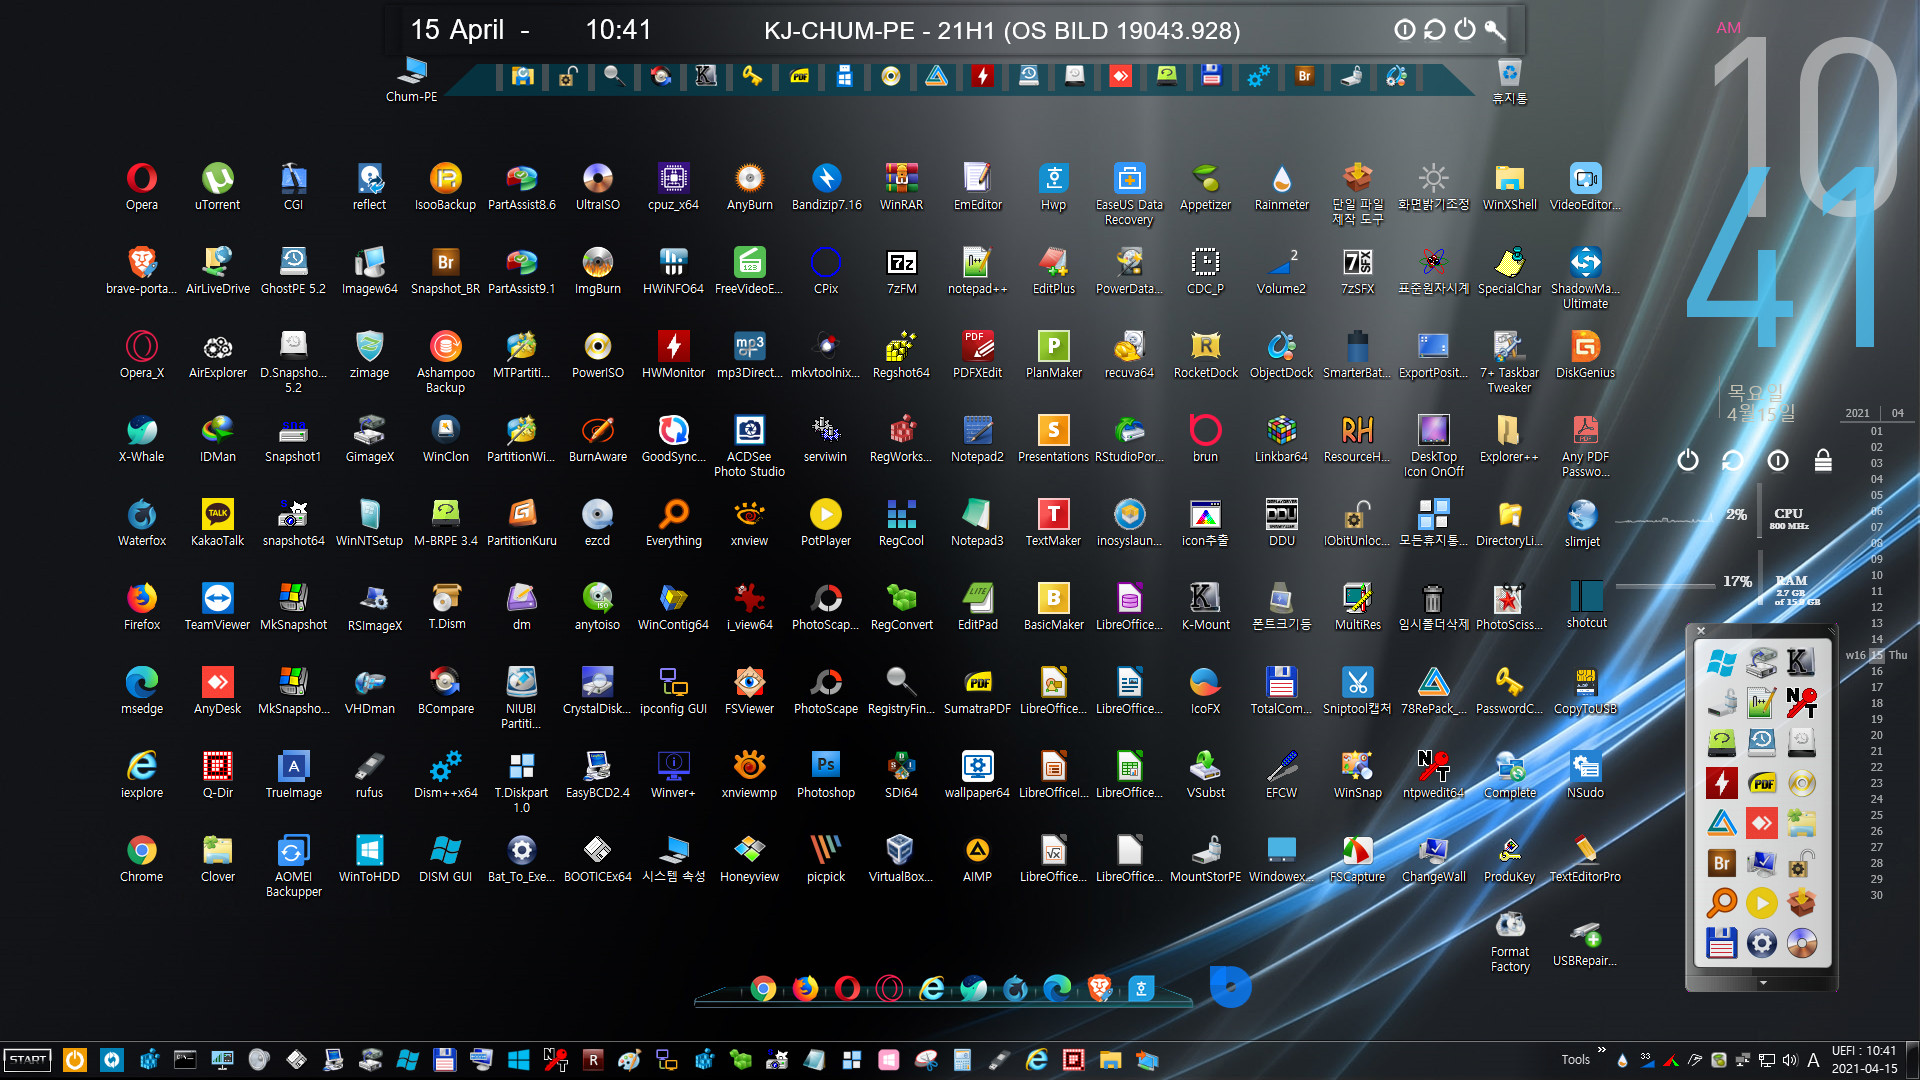Launch the PotPlayer desktop icon
The height and width of the screenshot is (1080, 1920).
pos(825,523)
